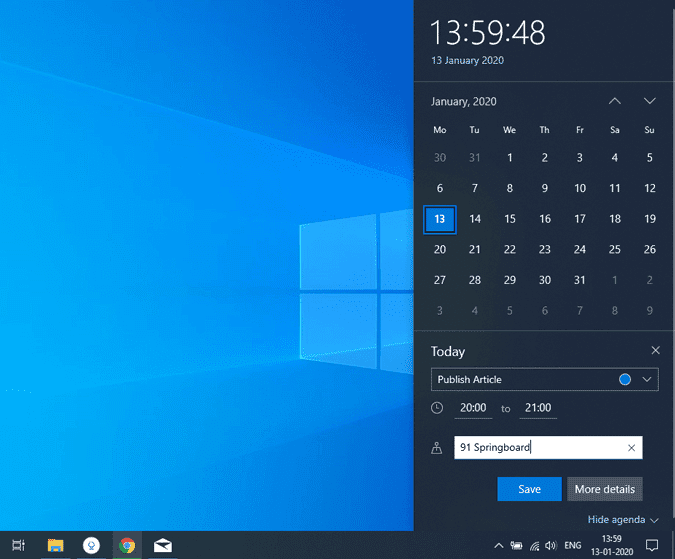
Task: Go to the previous month with the up arrow
Action: [x=615, y=101]
